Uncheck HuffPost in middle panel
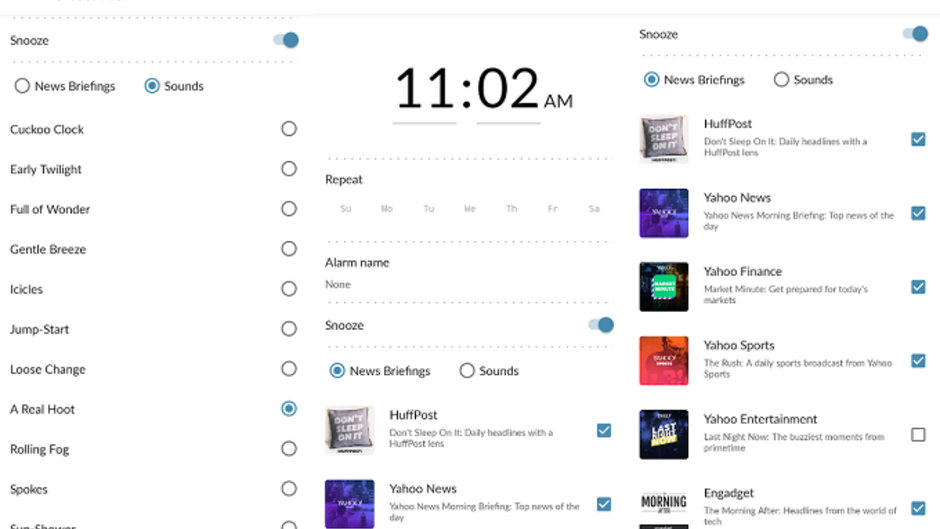The image size is (940, 529). click(604, 431)
